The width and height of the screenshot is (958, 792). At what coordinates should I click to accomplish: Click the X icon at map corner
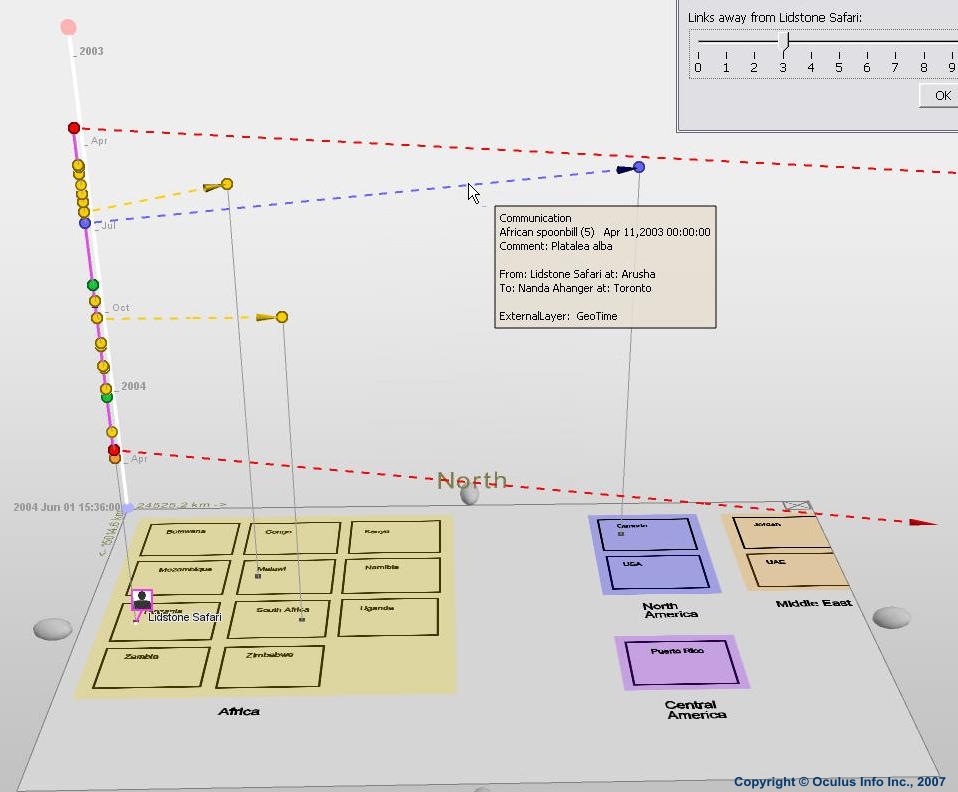point(796,508)
